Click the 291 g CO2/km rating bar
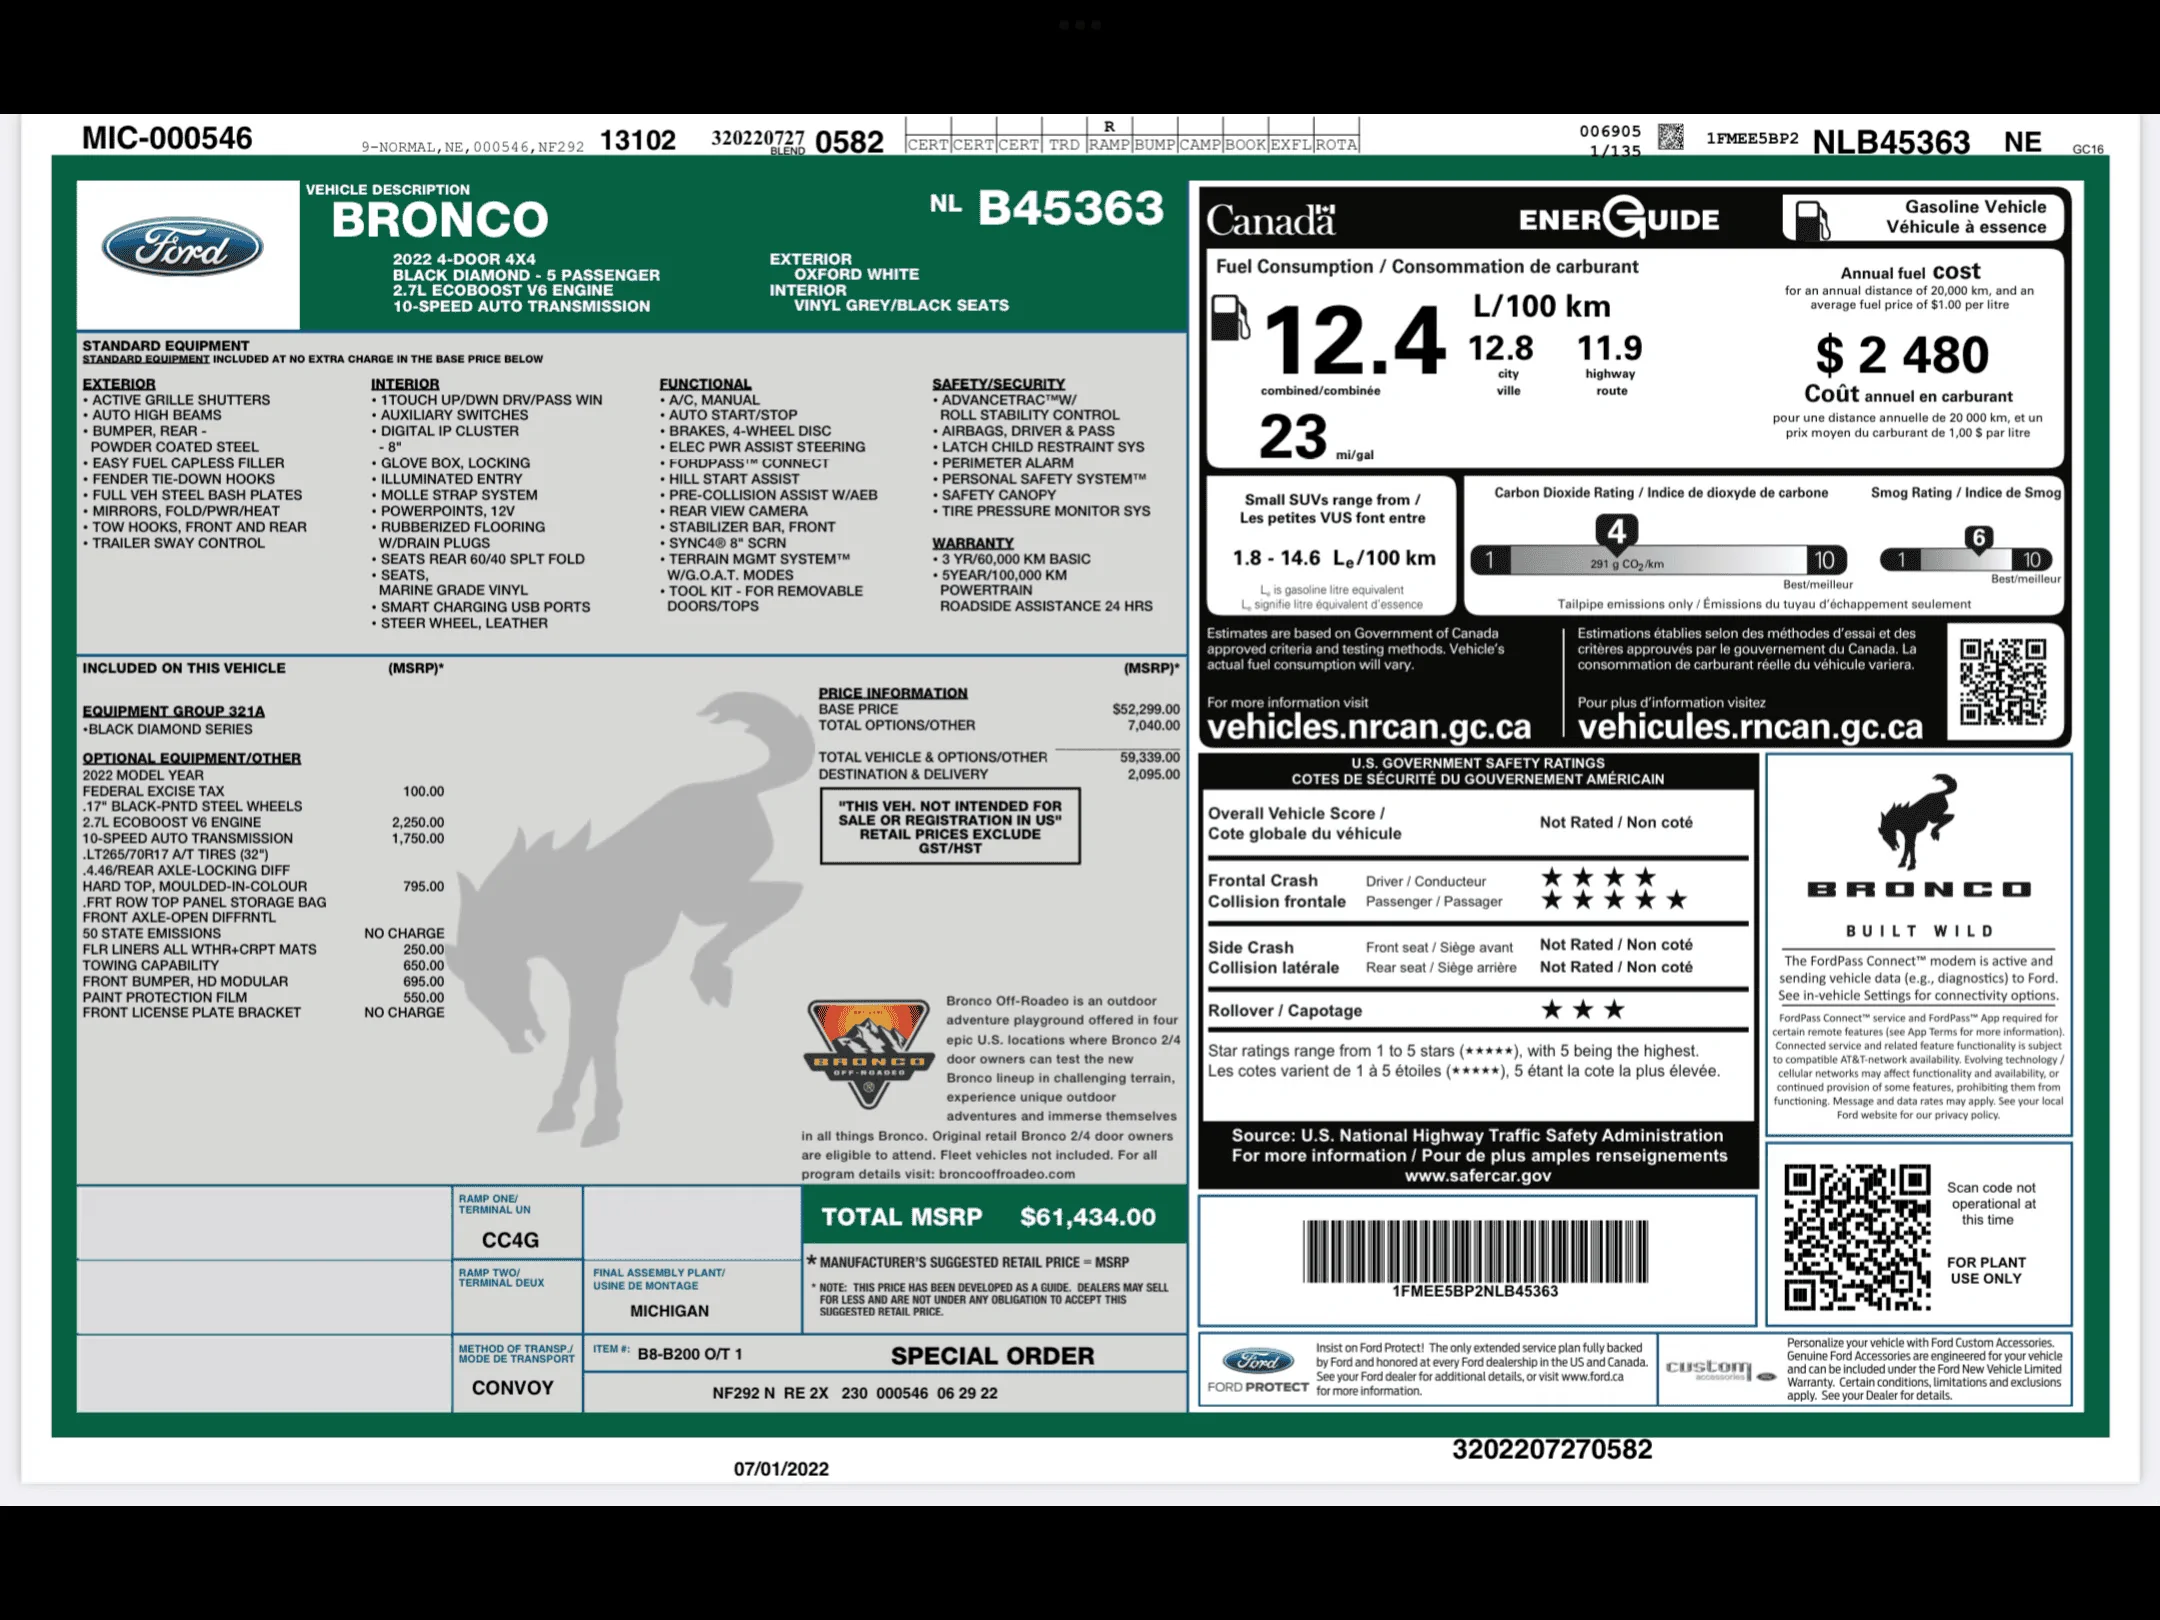This screenshot has height=1620, width=2160. (x=1658, y=561)
